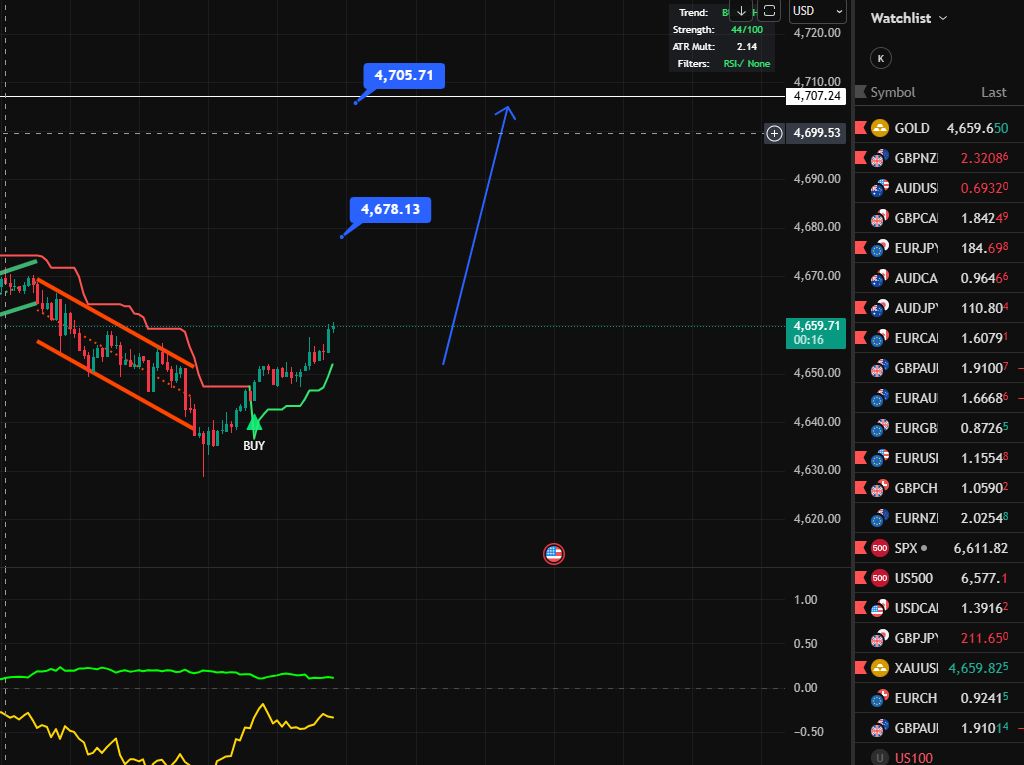This screenshot has width=1024, height=765.
Task: Click the blue projection arrow drawing
Action: click(x=476, y=236)
